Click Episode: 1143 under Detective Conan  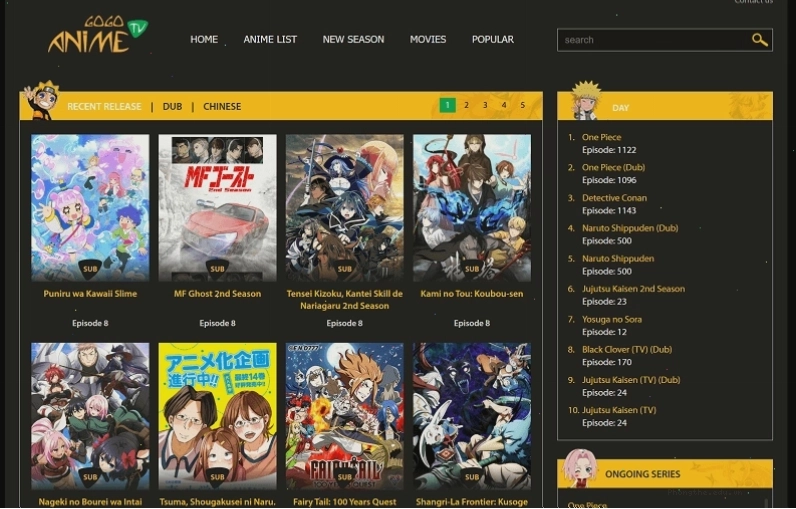[609, 211]
